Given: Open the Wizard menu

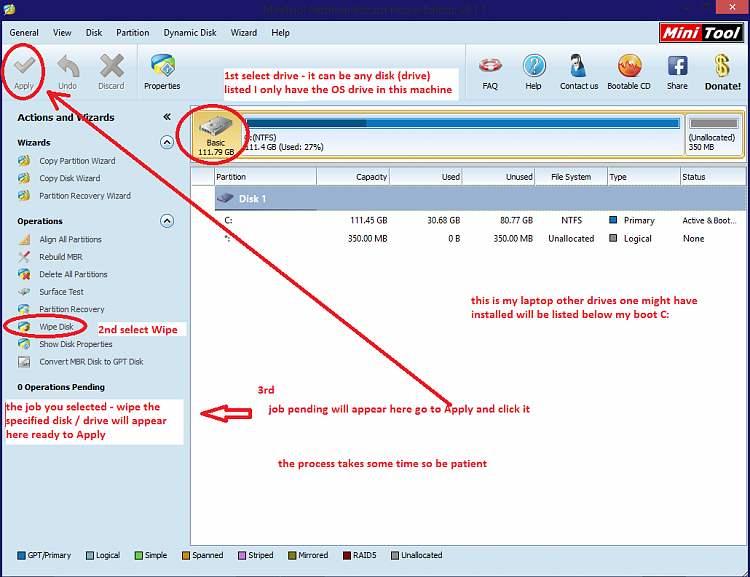Looking at the screenshot, I should [x=244, y=33].
